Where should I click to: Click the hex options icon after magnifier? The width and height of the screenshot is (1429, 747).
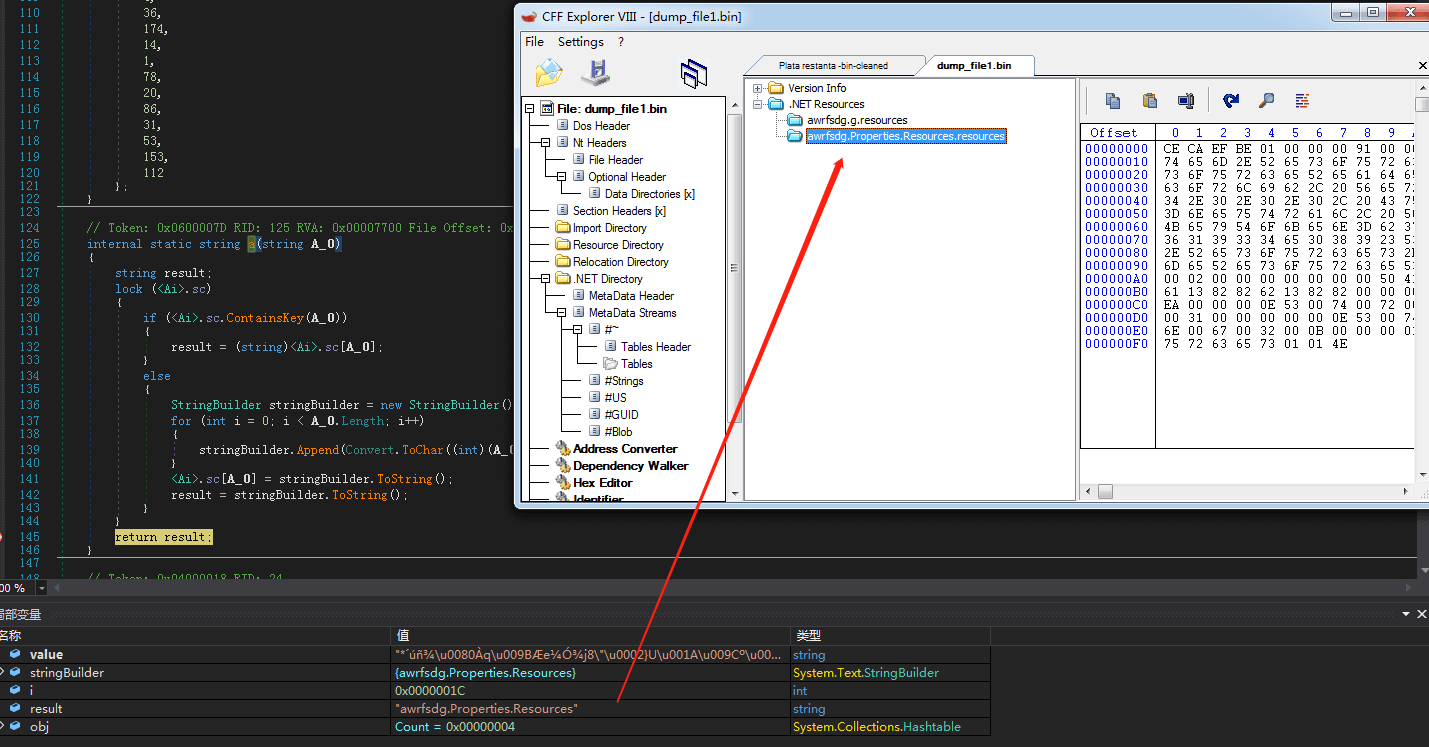[1302, 100]
